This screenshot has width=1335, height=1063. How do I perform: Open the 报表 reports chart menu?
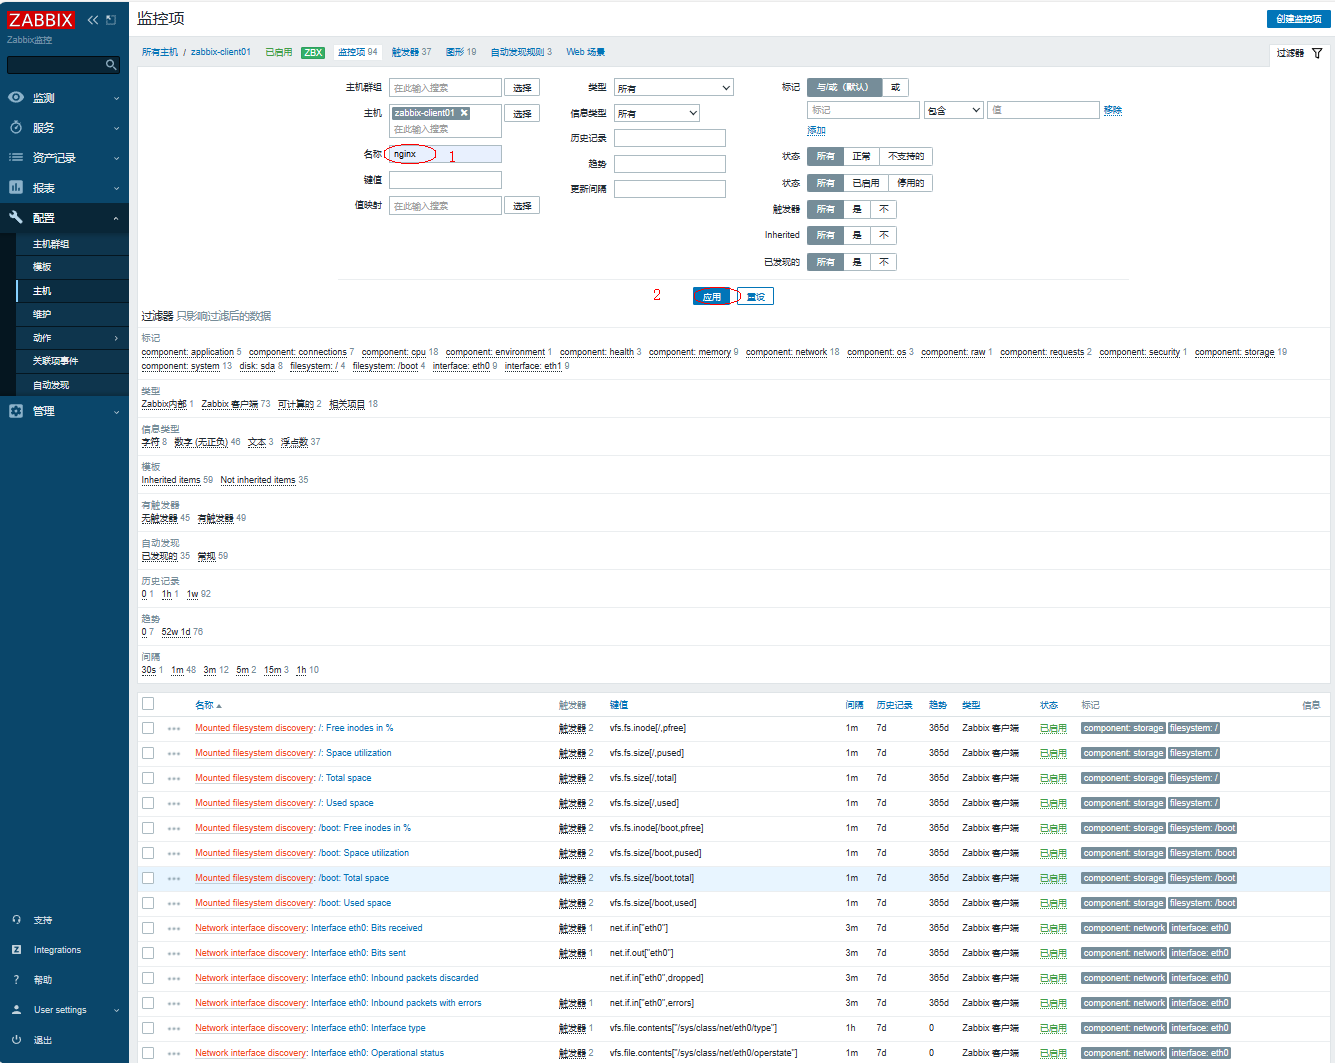[x=16, y=188]
